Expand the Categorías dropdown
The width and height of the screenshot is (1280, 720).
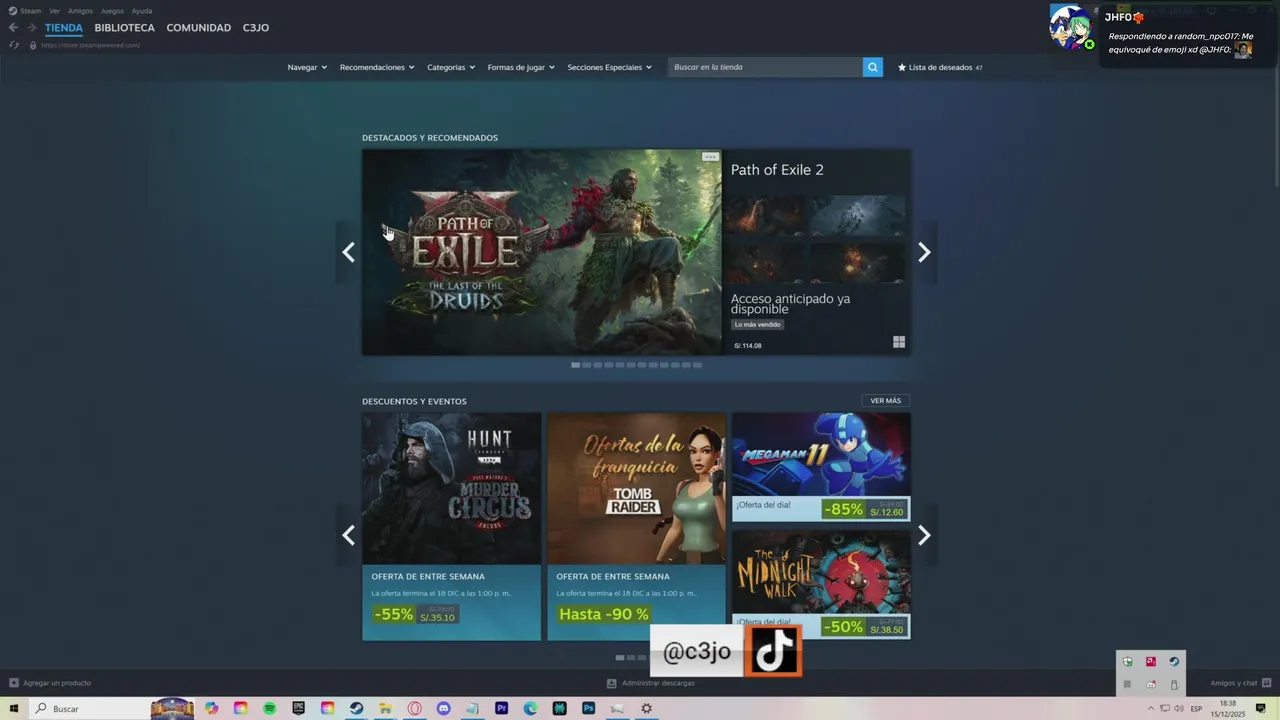point(451,67)
